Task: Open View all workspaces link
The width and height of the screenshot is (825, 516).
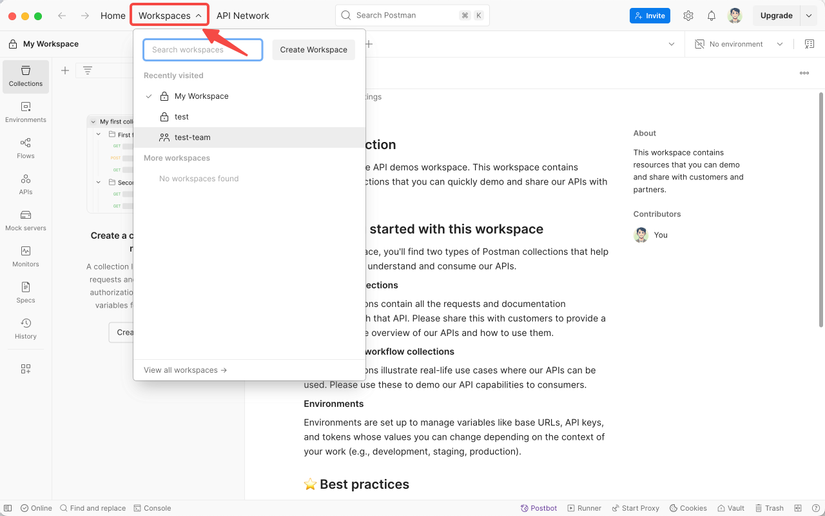Action: (x=185, y=370)
